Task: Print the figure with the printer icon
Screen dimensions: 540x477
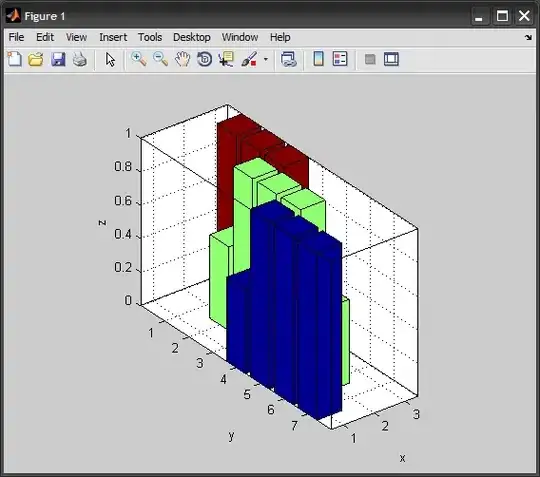Action: point(80,59)
